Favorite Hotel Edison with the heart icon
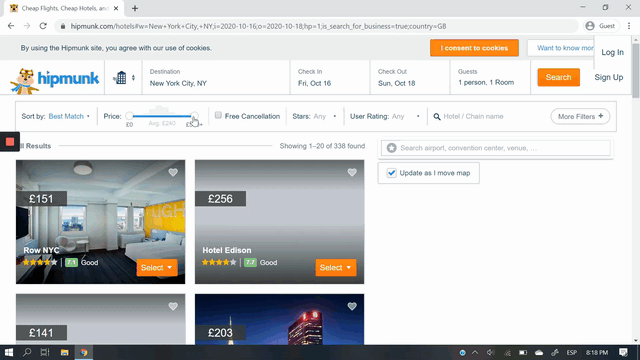This screenshot has width=640, height=360. coord(352,173)
